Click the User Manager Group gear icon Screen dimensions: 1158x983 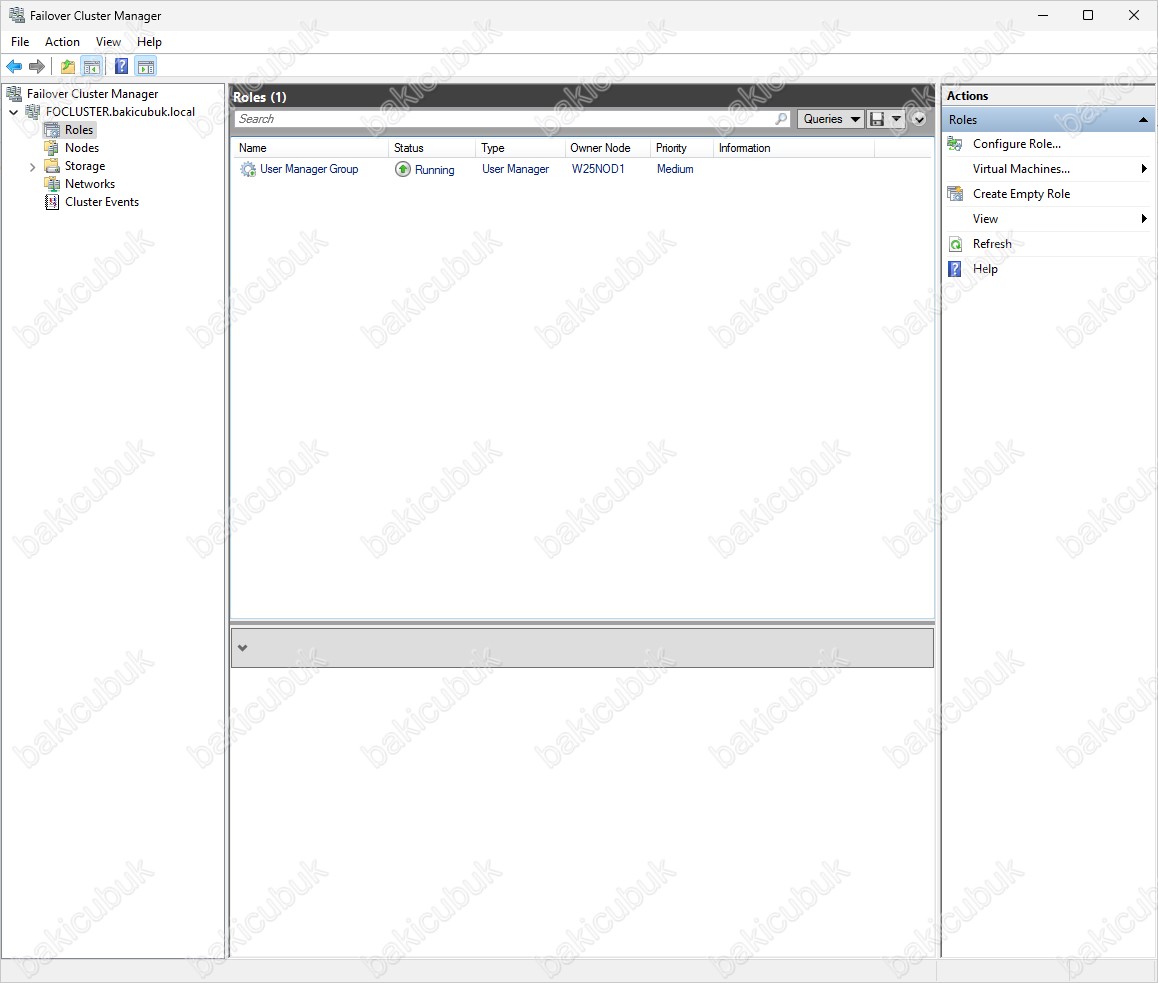(x=247, y=169)
